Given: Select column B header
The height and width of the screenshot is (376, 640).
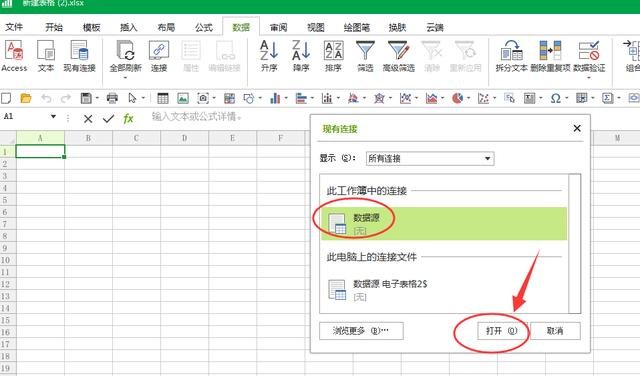Looking at the screenshot, I should coord(88,138).
